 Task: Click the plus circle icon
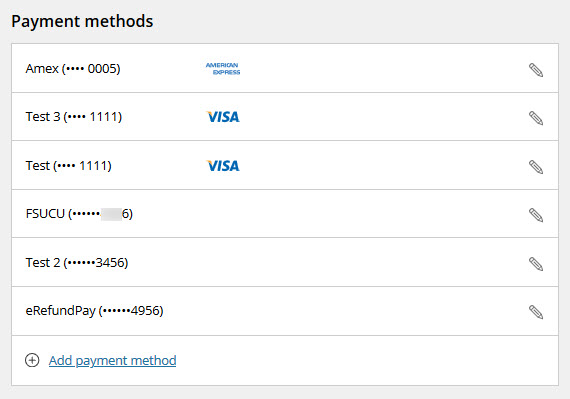pyautogui.click(x=32, y=360)
